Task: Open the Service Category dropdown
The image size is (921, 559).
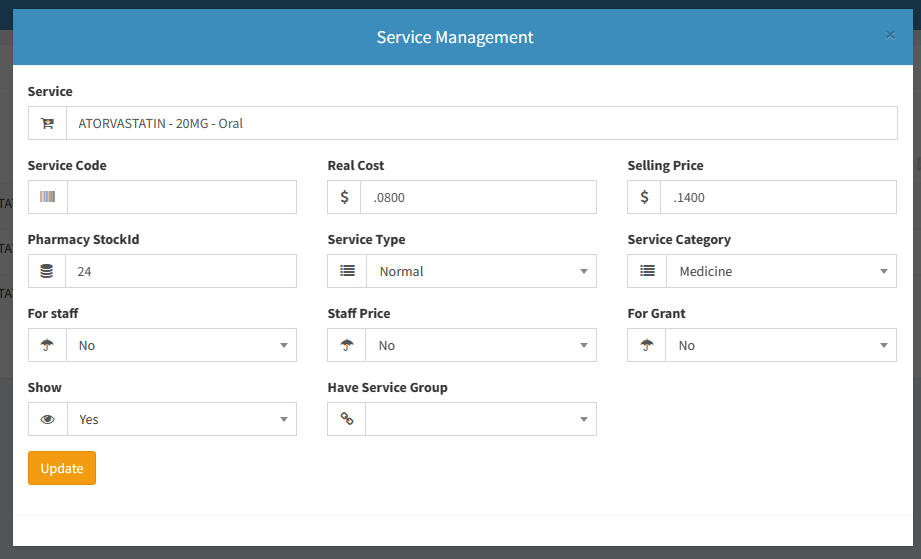Action: [780, 272]
